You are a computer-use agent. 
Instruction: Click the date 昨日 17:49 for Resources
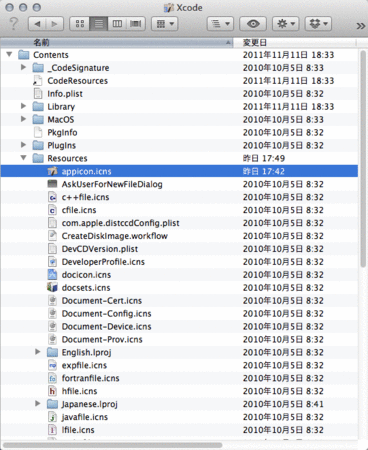pos(264,158)
